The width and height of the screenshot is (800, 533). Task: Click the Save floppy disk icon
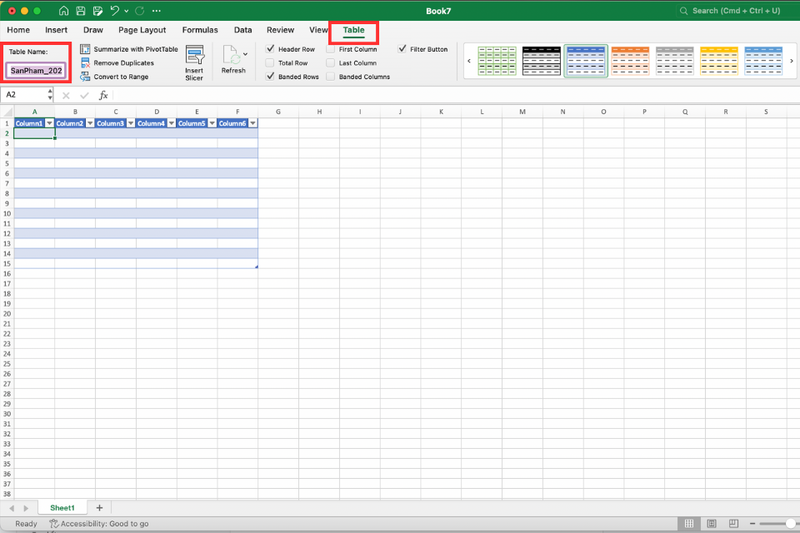pyautogui.click(x=81, y=11)
